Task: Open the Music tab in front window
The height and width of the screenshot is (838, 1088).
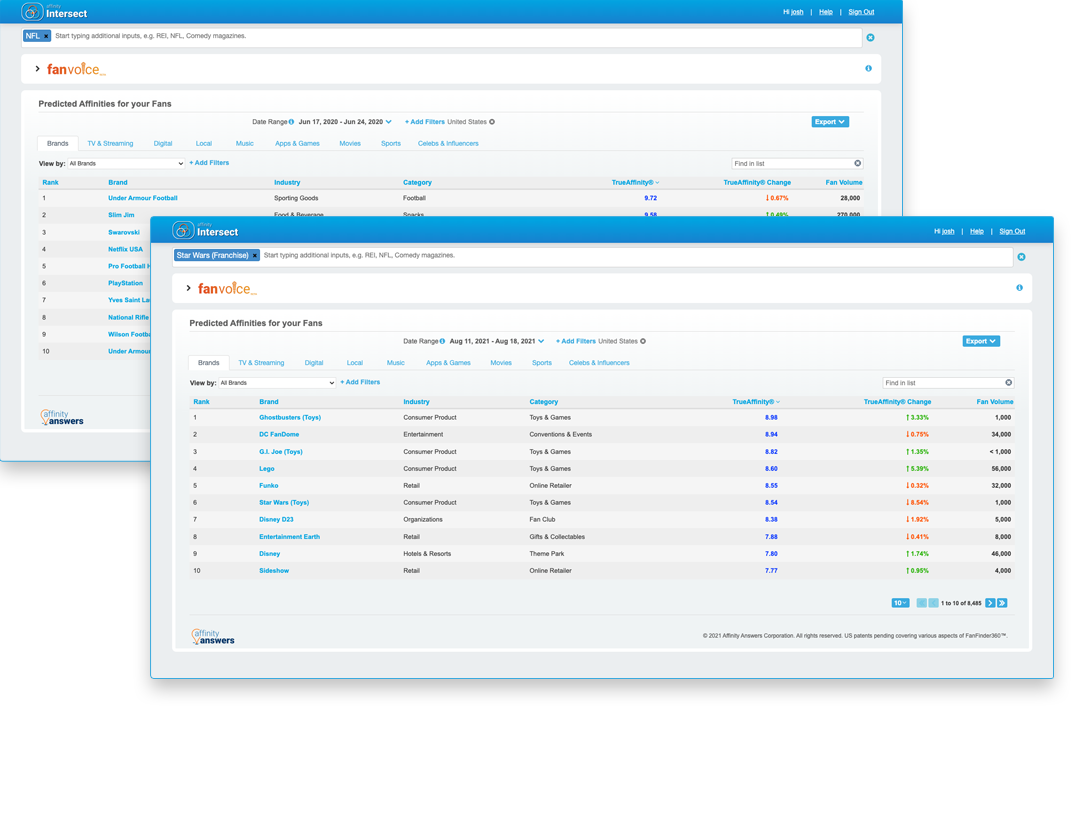Action: [x=396, y=363]
